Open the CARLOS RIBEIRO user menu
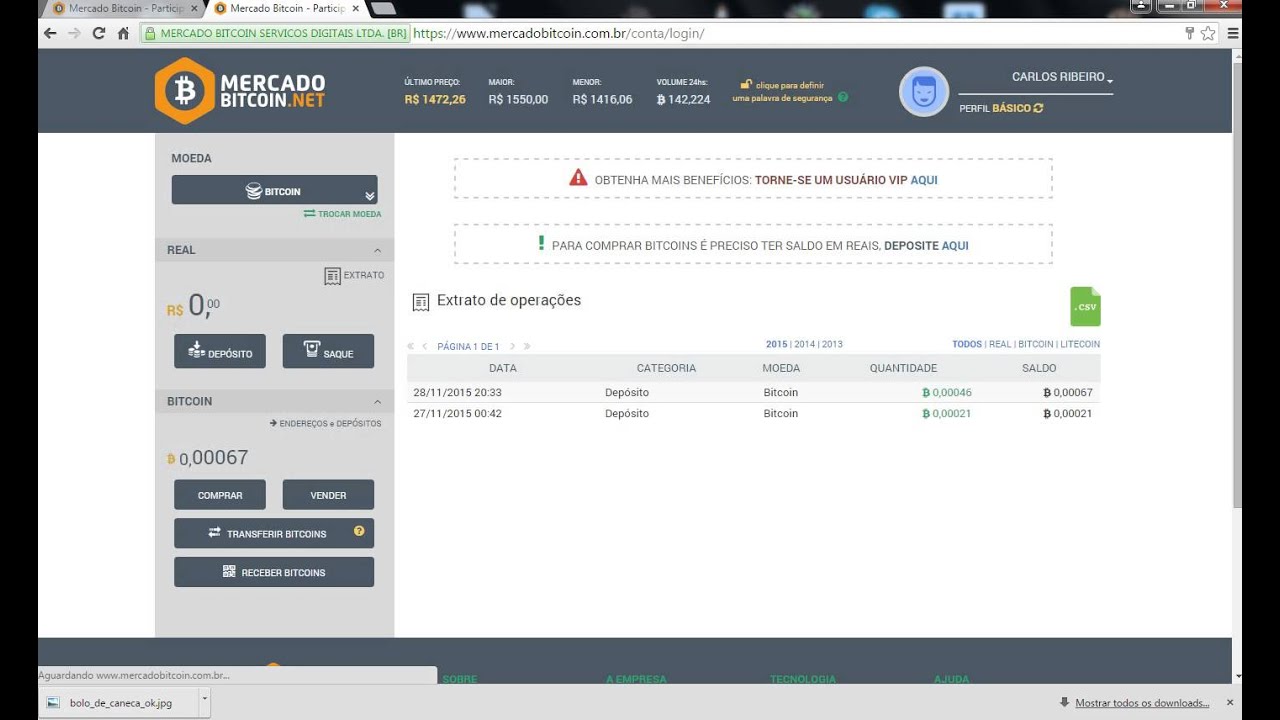The width and height of the screenshot is (1280, 720). pos(1062,77)
